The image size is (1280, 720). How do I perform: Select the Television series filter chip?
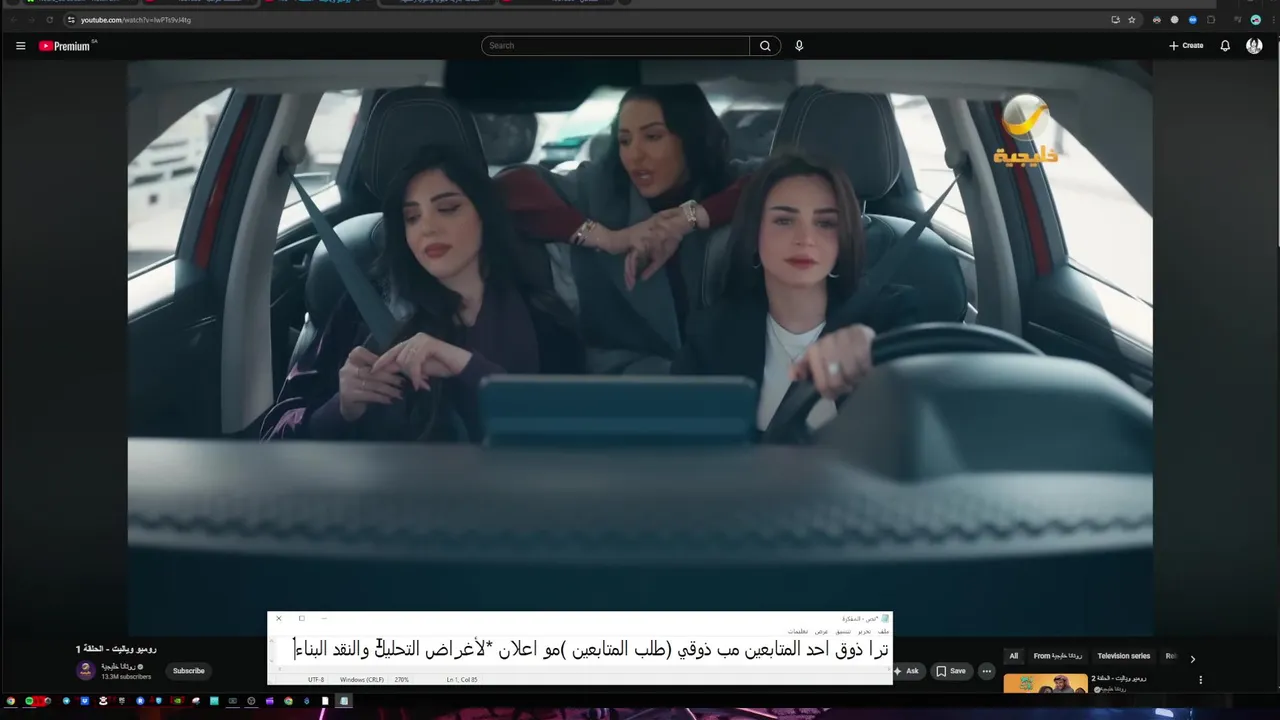(x=1124, y=656)
